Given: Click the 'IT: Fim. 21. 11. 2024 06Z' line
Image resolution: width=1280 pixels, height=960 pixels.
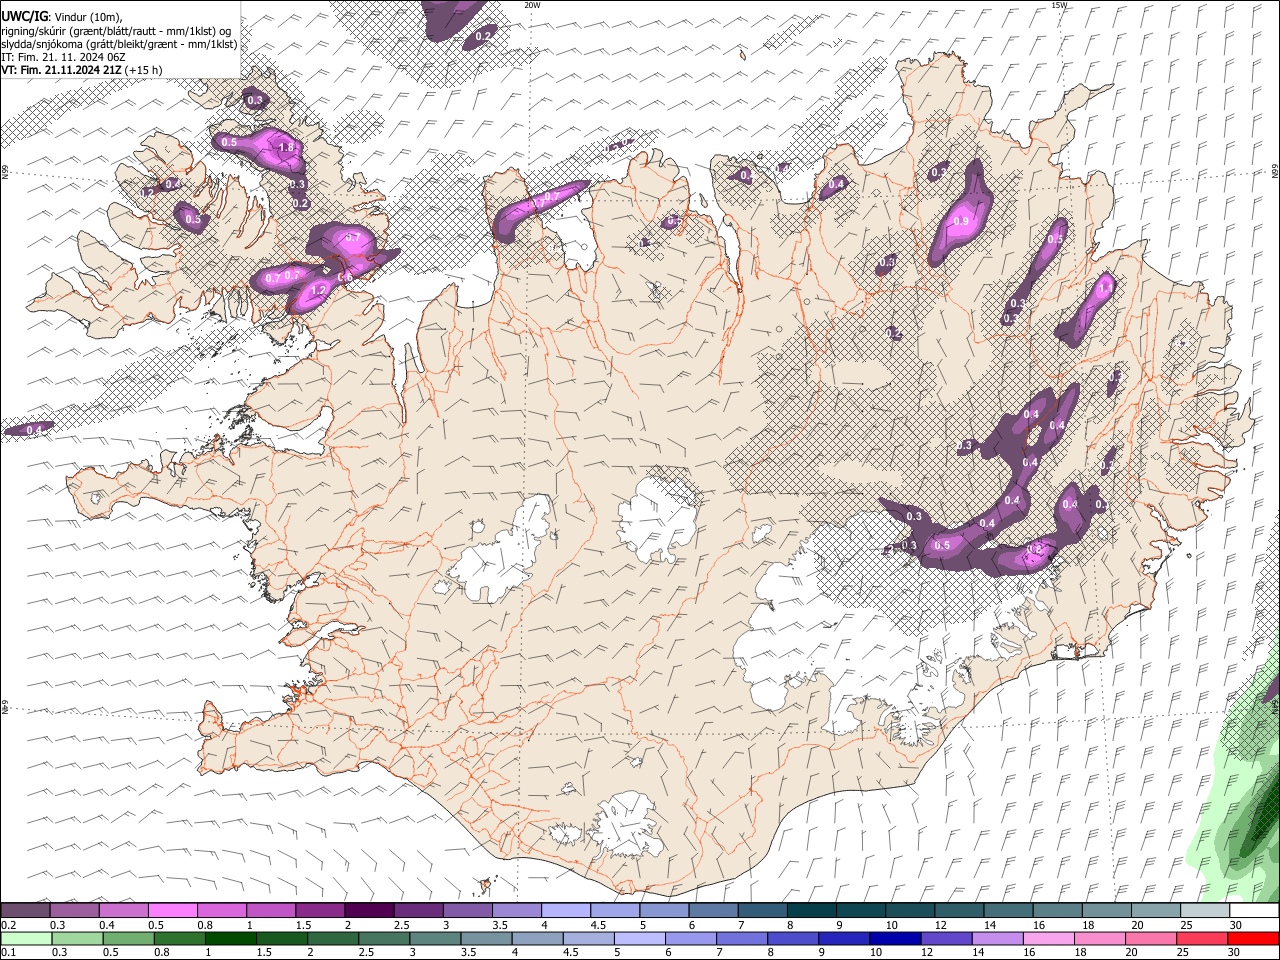Looking at the screenshot, I should tap(63, 57).
